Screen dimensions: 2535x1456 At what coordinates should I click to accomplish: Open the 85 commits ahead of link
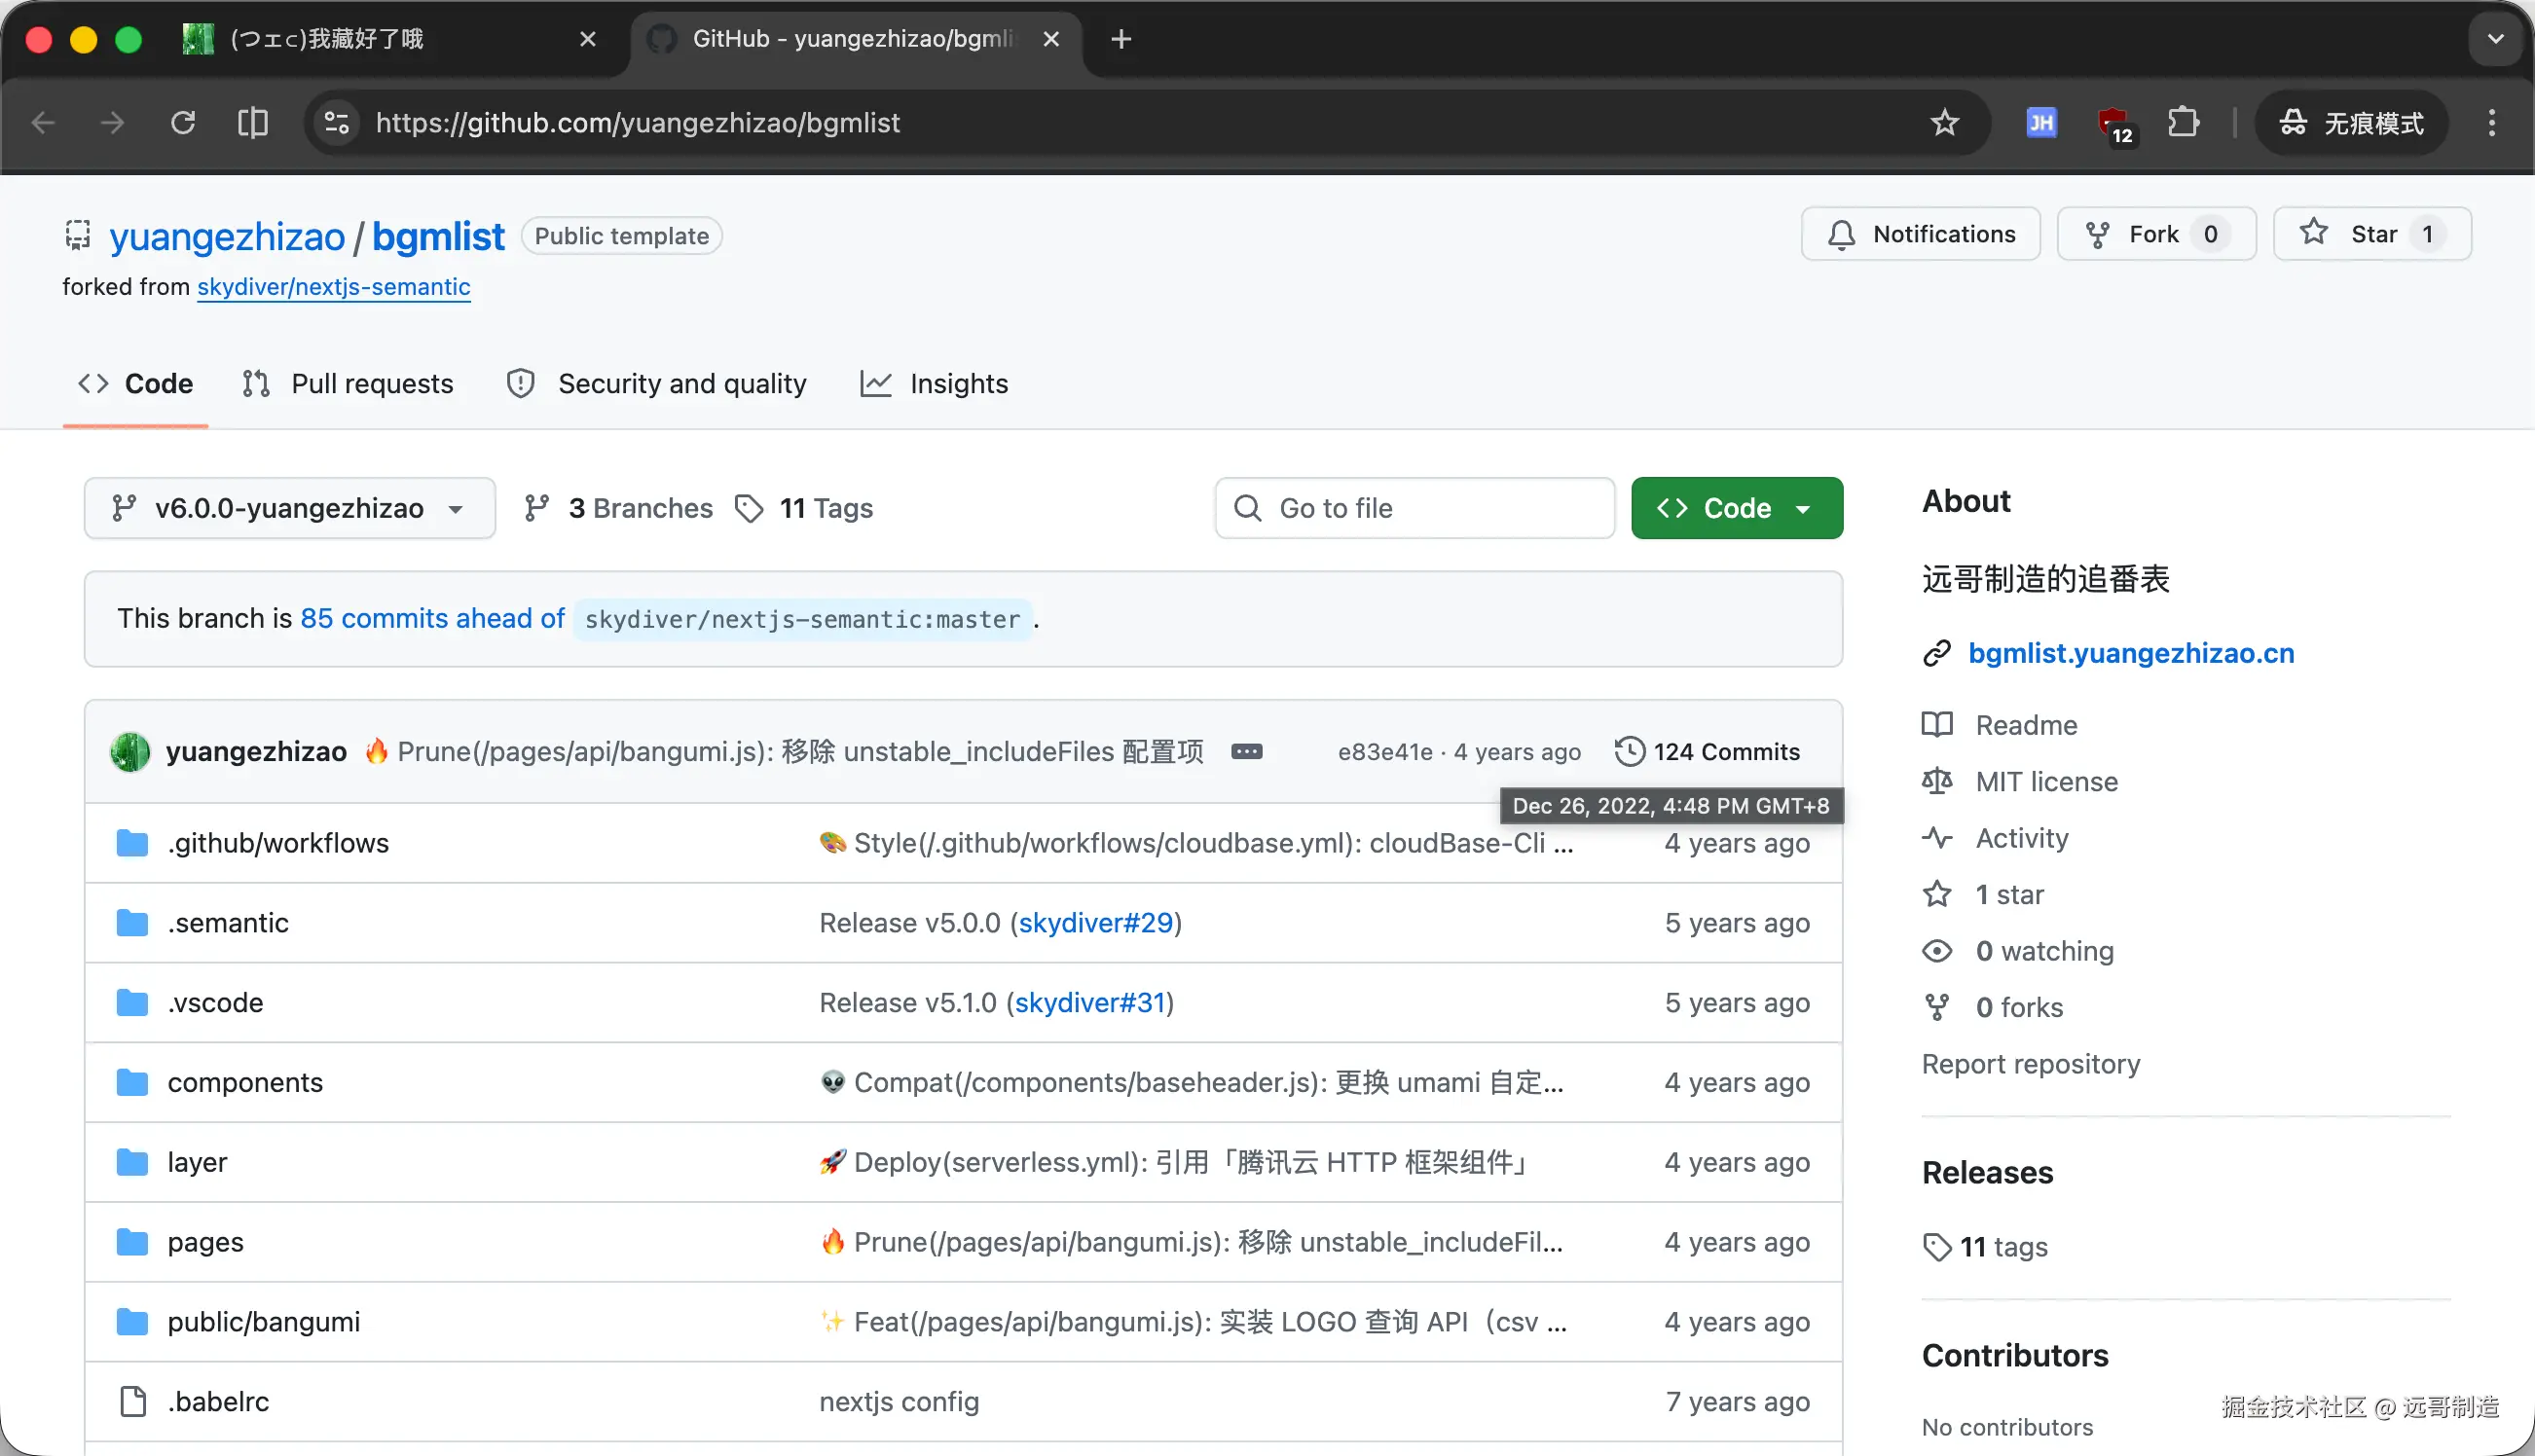click(432, 619)
